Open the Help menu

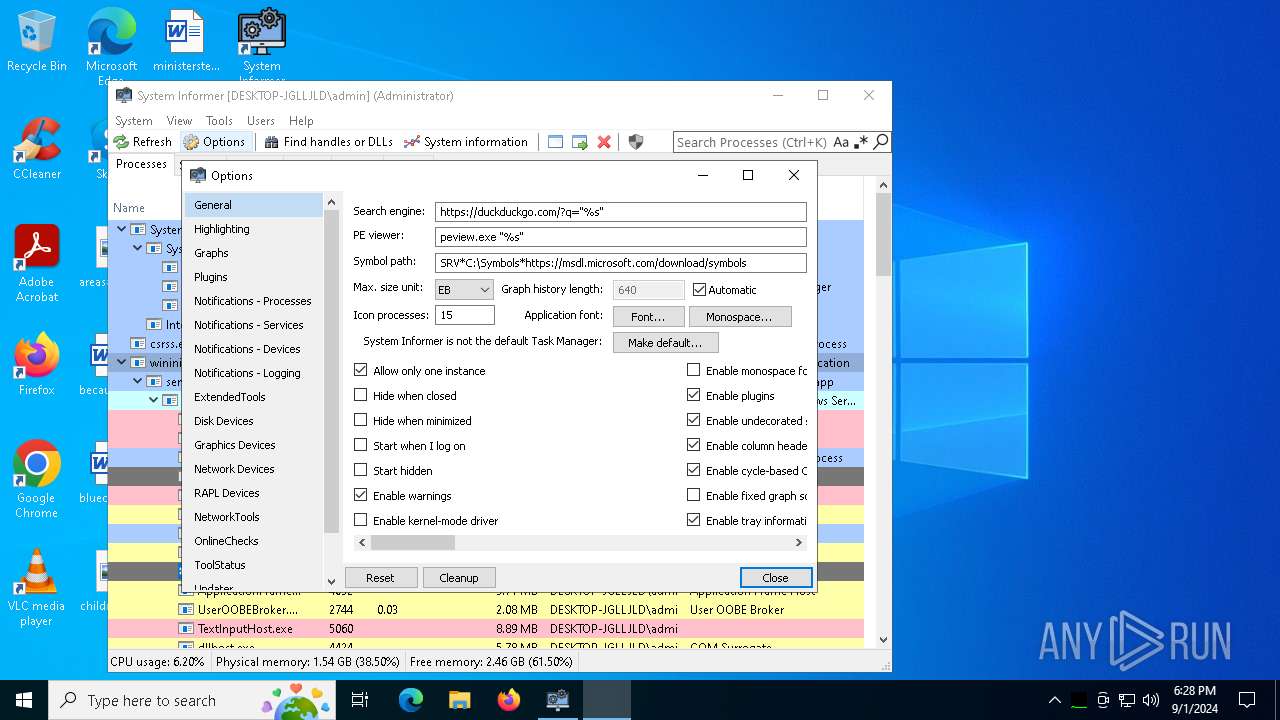[301, 120]
